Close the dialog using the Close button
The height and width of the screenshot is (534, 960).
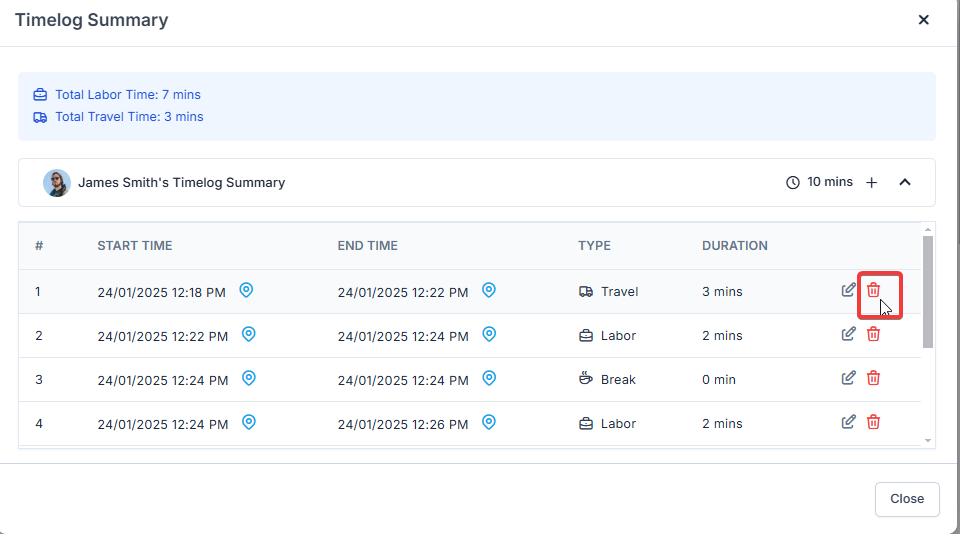click(x=907, y=499)
